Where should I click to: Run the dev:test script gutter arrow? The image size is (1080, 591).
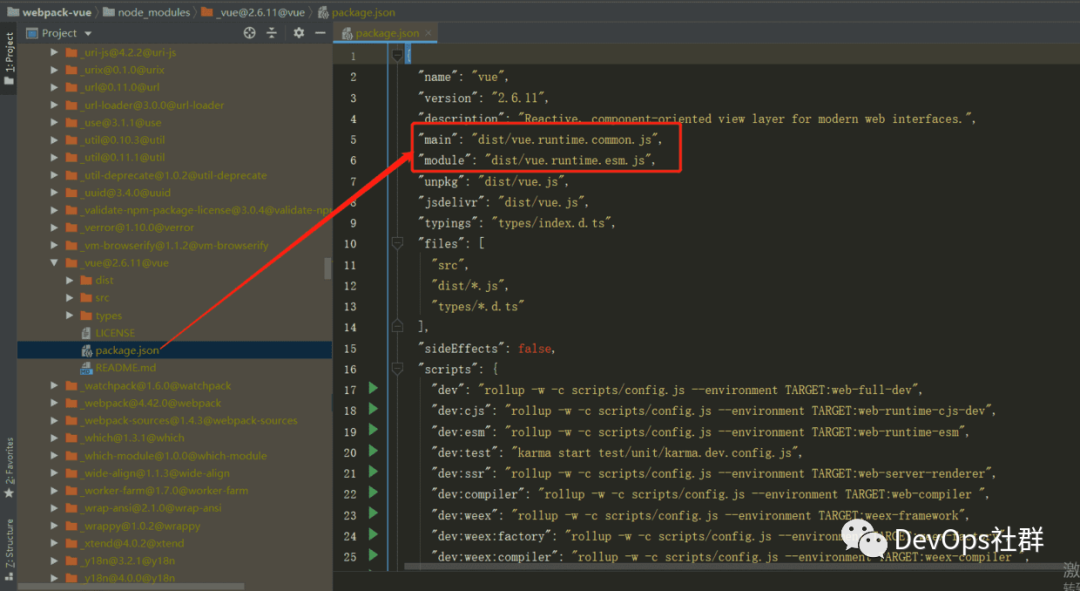[x=373, y=451]
